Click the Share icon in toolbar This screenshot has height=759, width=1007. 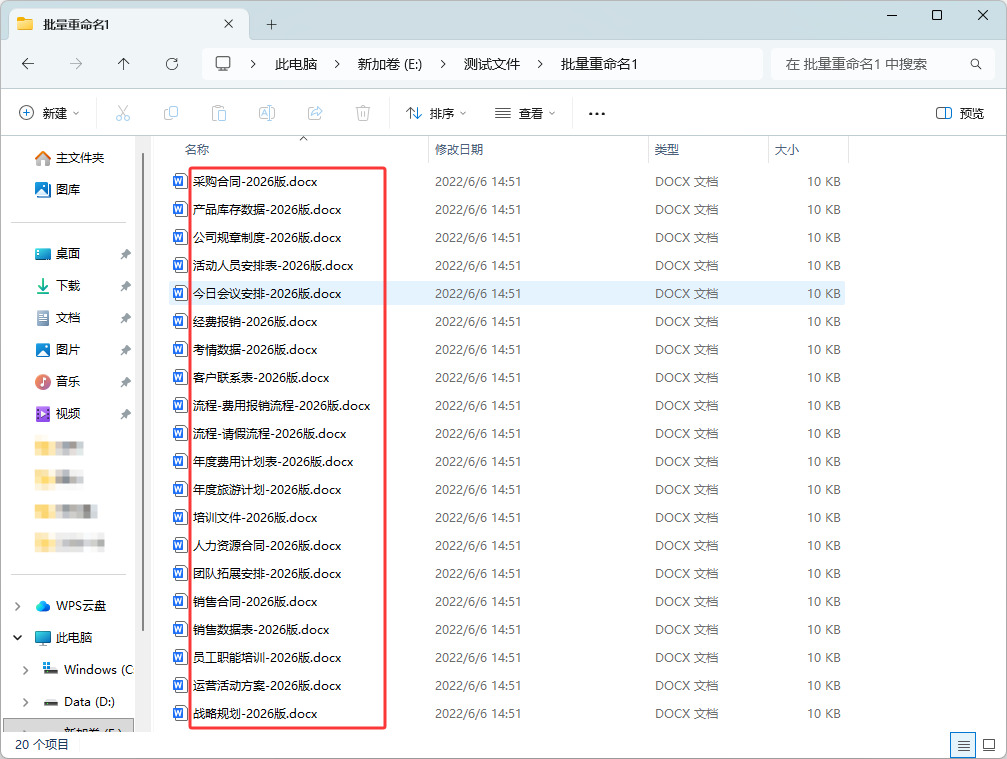tap(315, 114)
